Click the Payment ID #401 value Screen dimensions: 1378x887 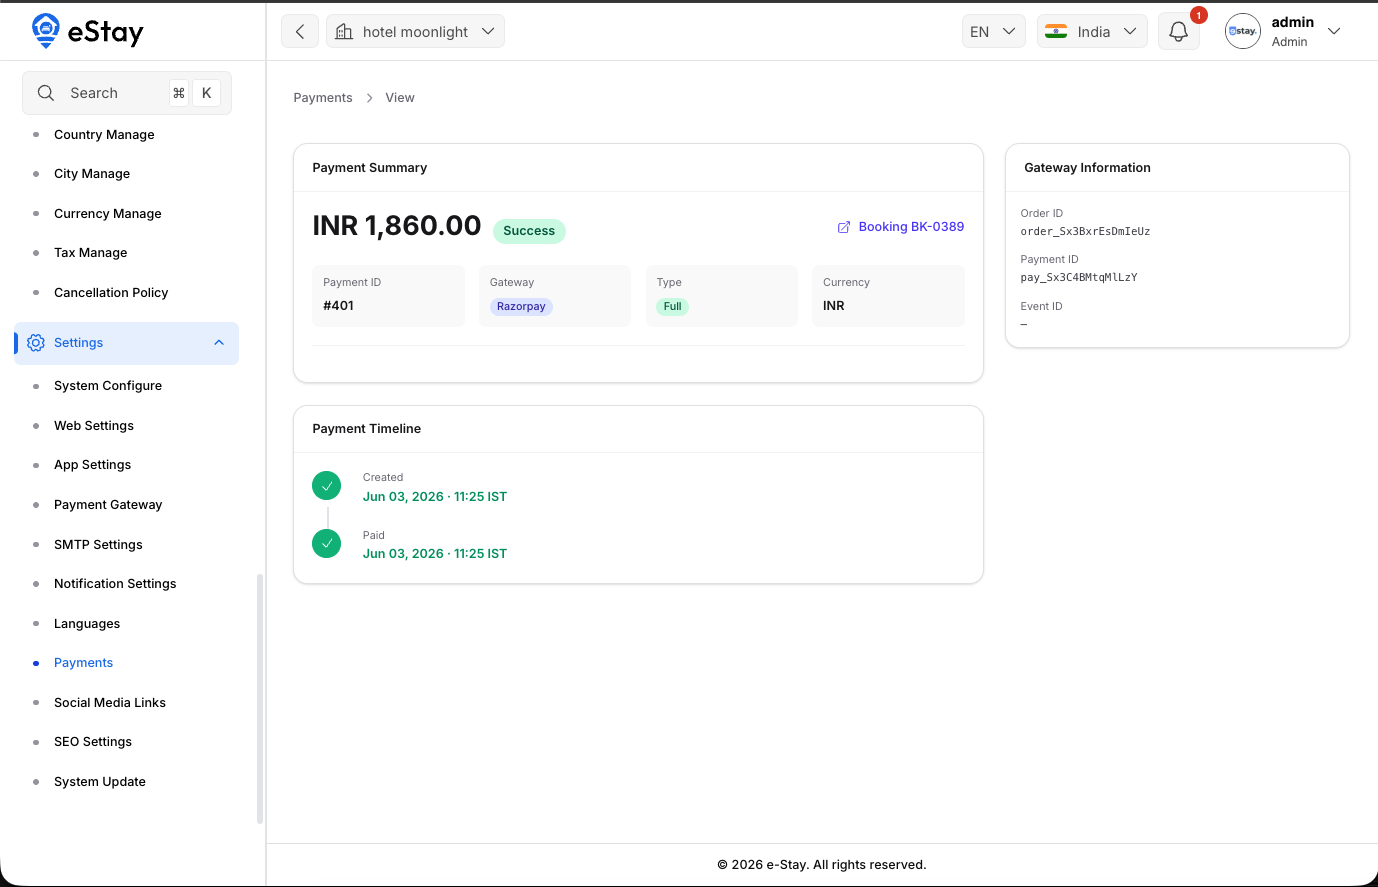[x=339, y=306]
